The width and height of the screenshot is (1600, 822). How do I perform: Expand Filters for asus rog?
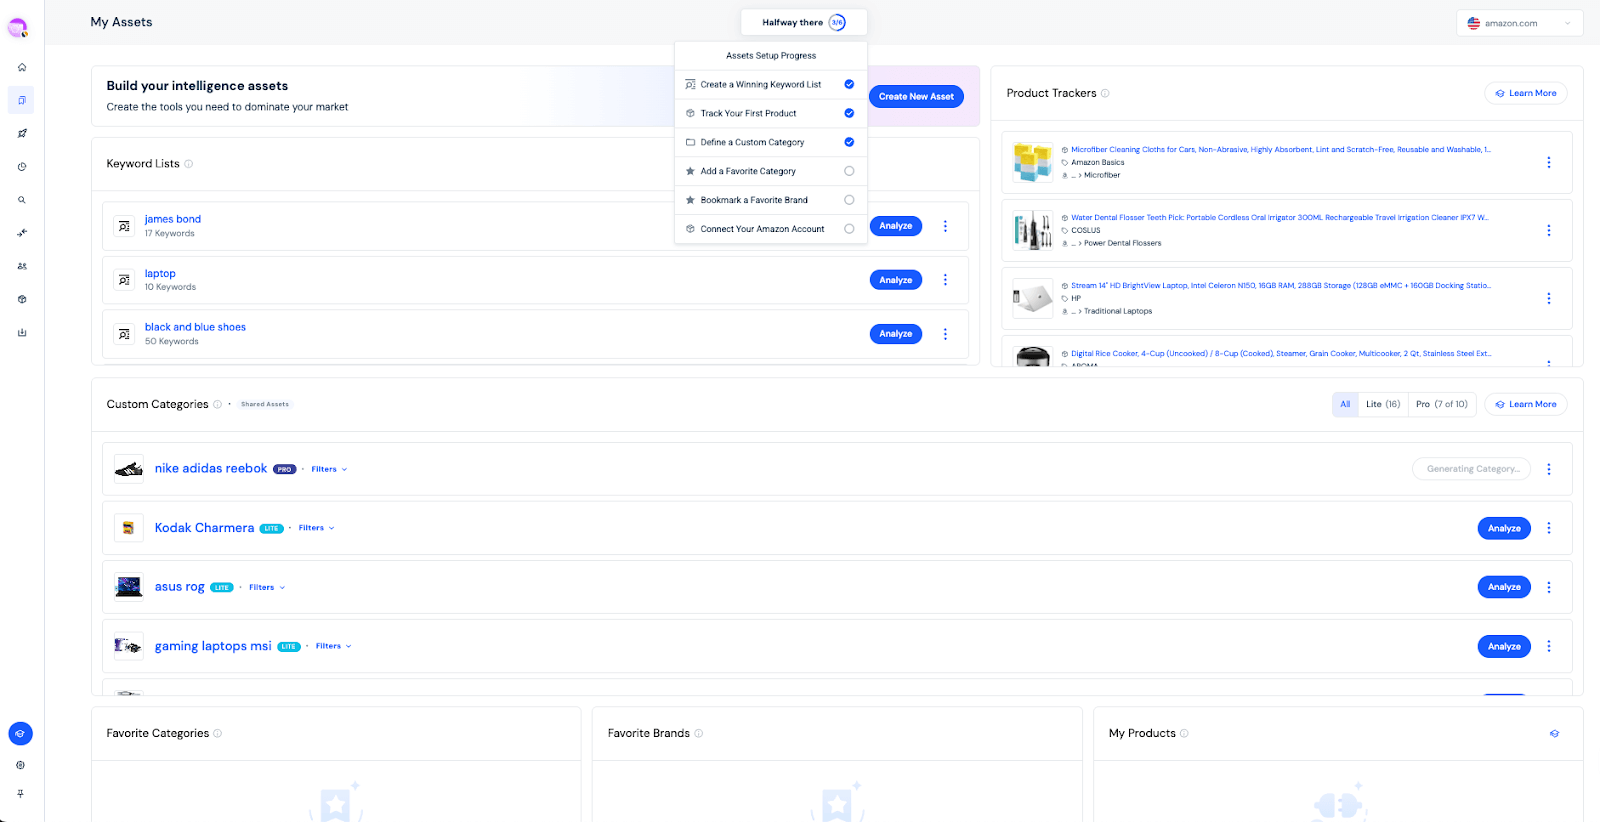(x=267, y=587)
